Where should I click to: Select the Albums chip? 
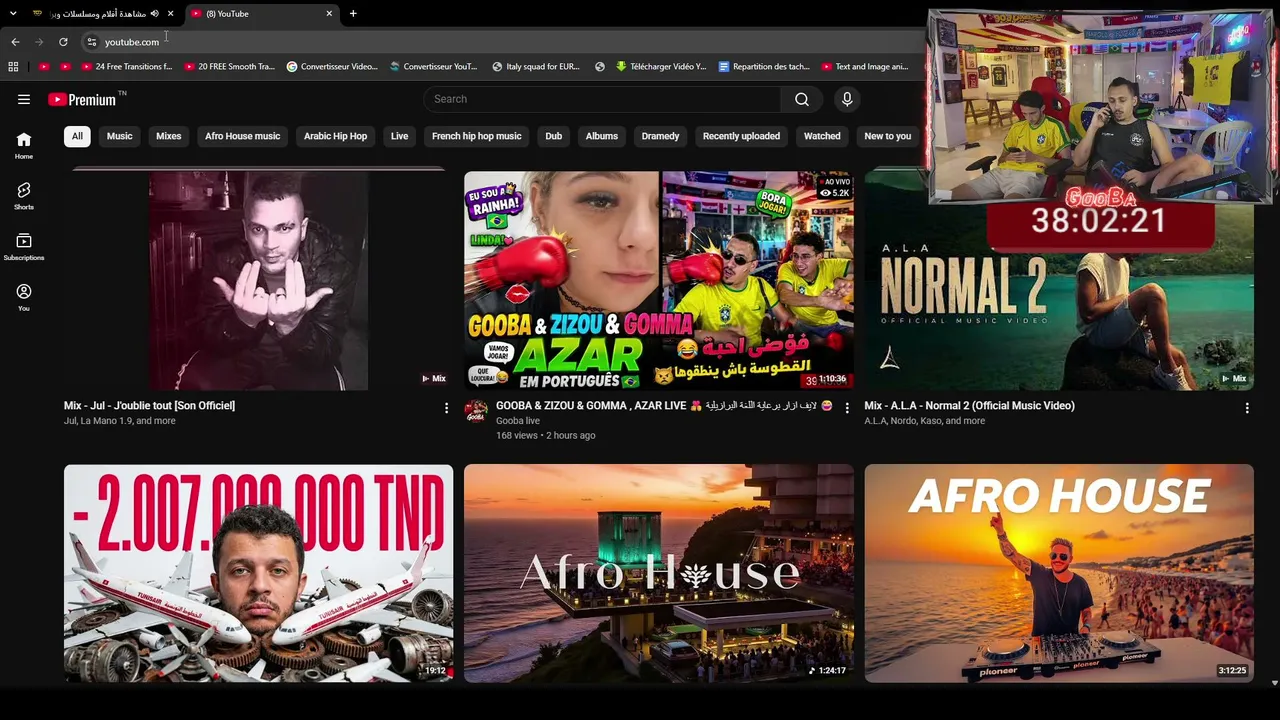pyautogui.click(x=601, y=136)
